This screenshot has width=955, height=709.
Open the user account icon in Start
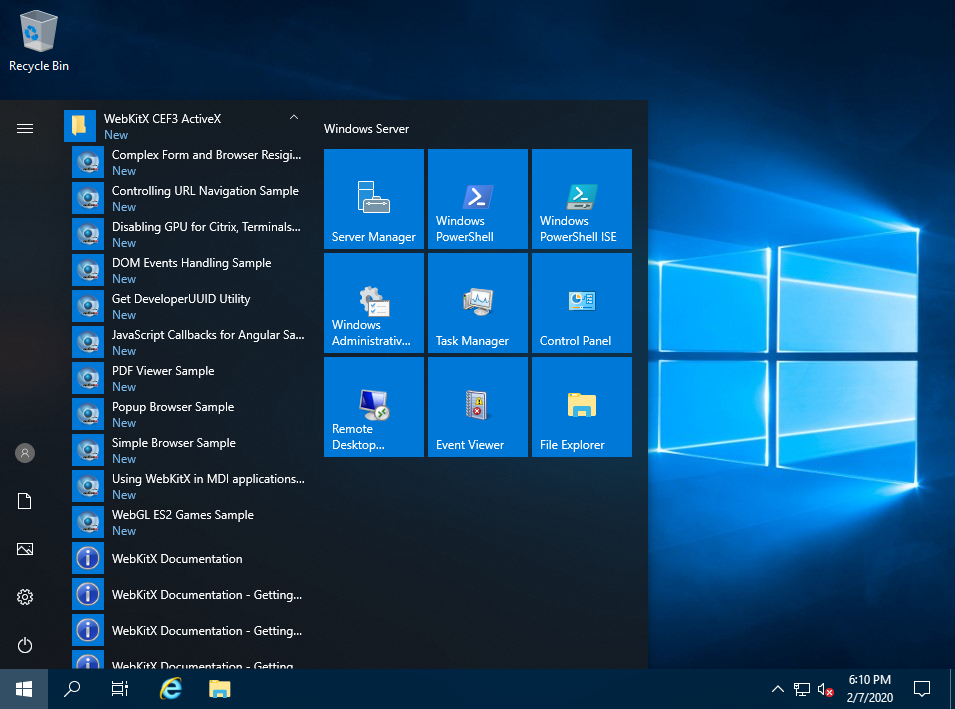click(25, 453)
